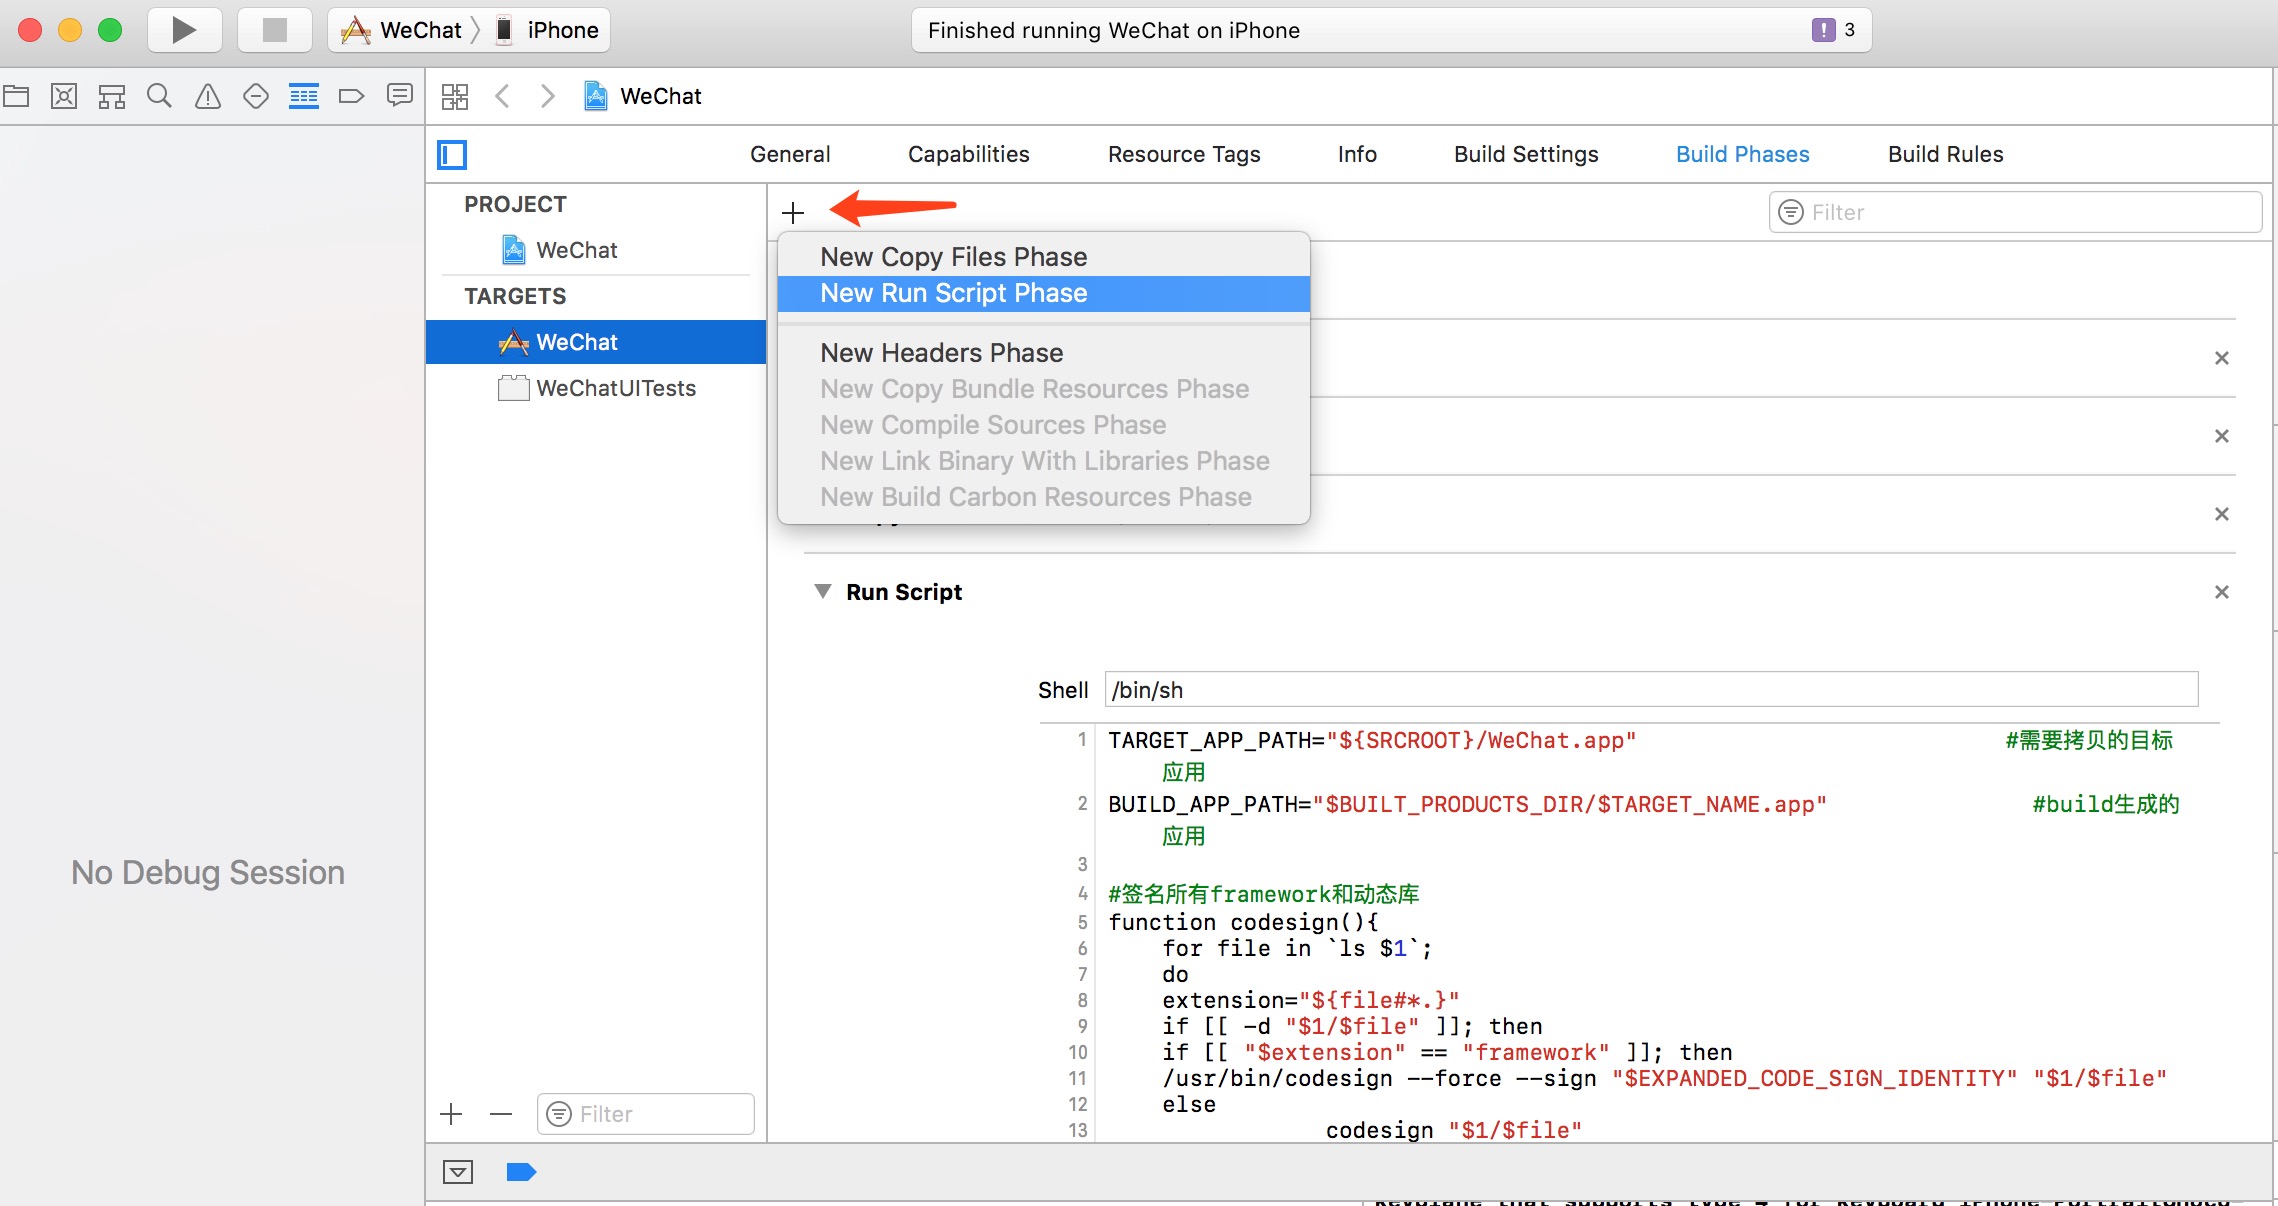This screenshot has height=1206, width=2278.
Task: Switch to the Build Settings tab
Action: pos(1526,154)
